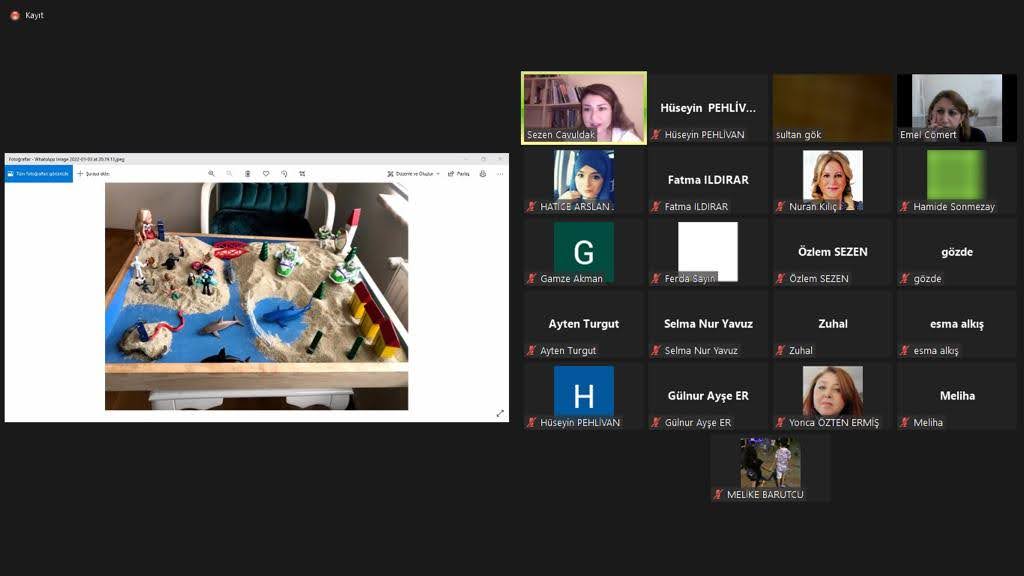1024x576 pixels.
Task: Click the Şuraya ekle option
Action: point(94,174)
